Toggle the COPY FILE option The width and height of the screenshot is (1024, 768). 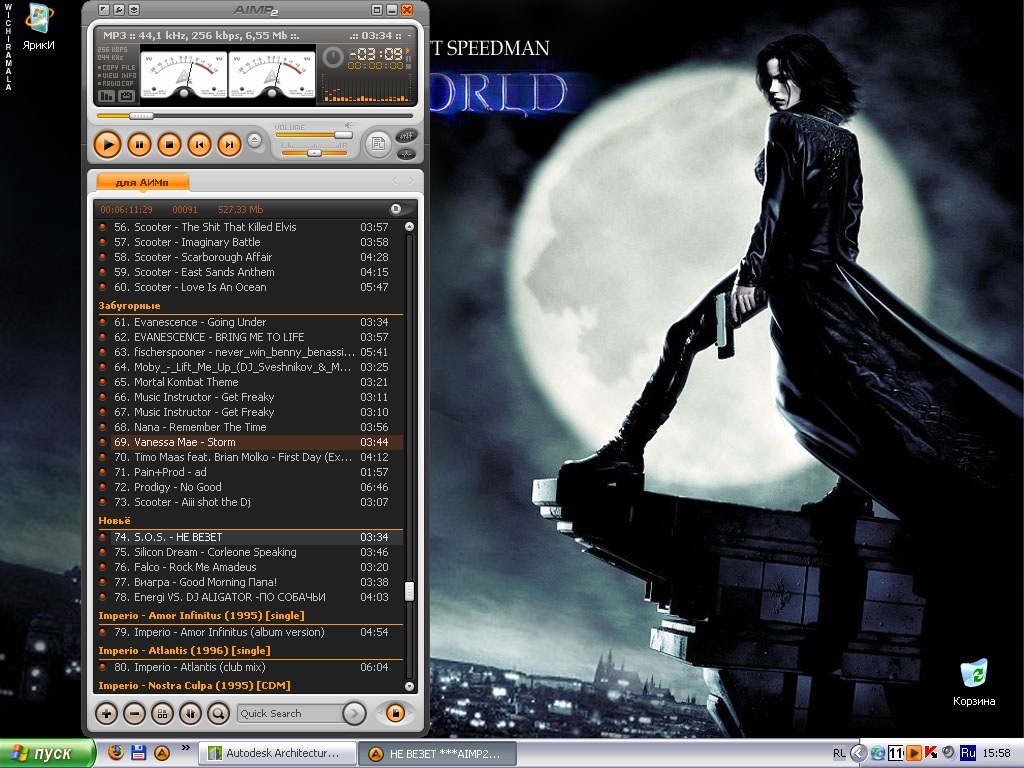(x=117, y=66)
